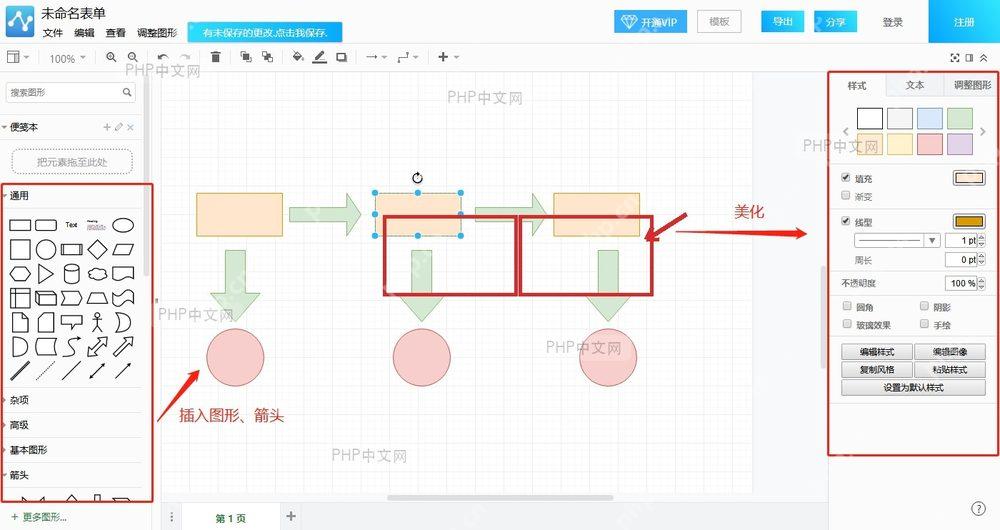
Task: Add a new item to 便笺本 scratchpad
Action: [x=107, y=128]
